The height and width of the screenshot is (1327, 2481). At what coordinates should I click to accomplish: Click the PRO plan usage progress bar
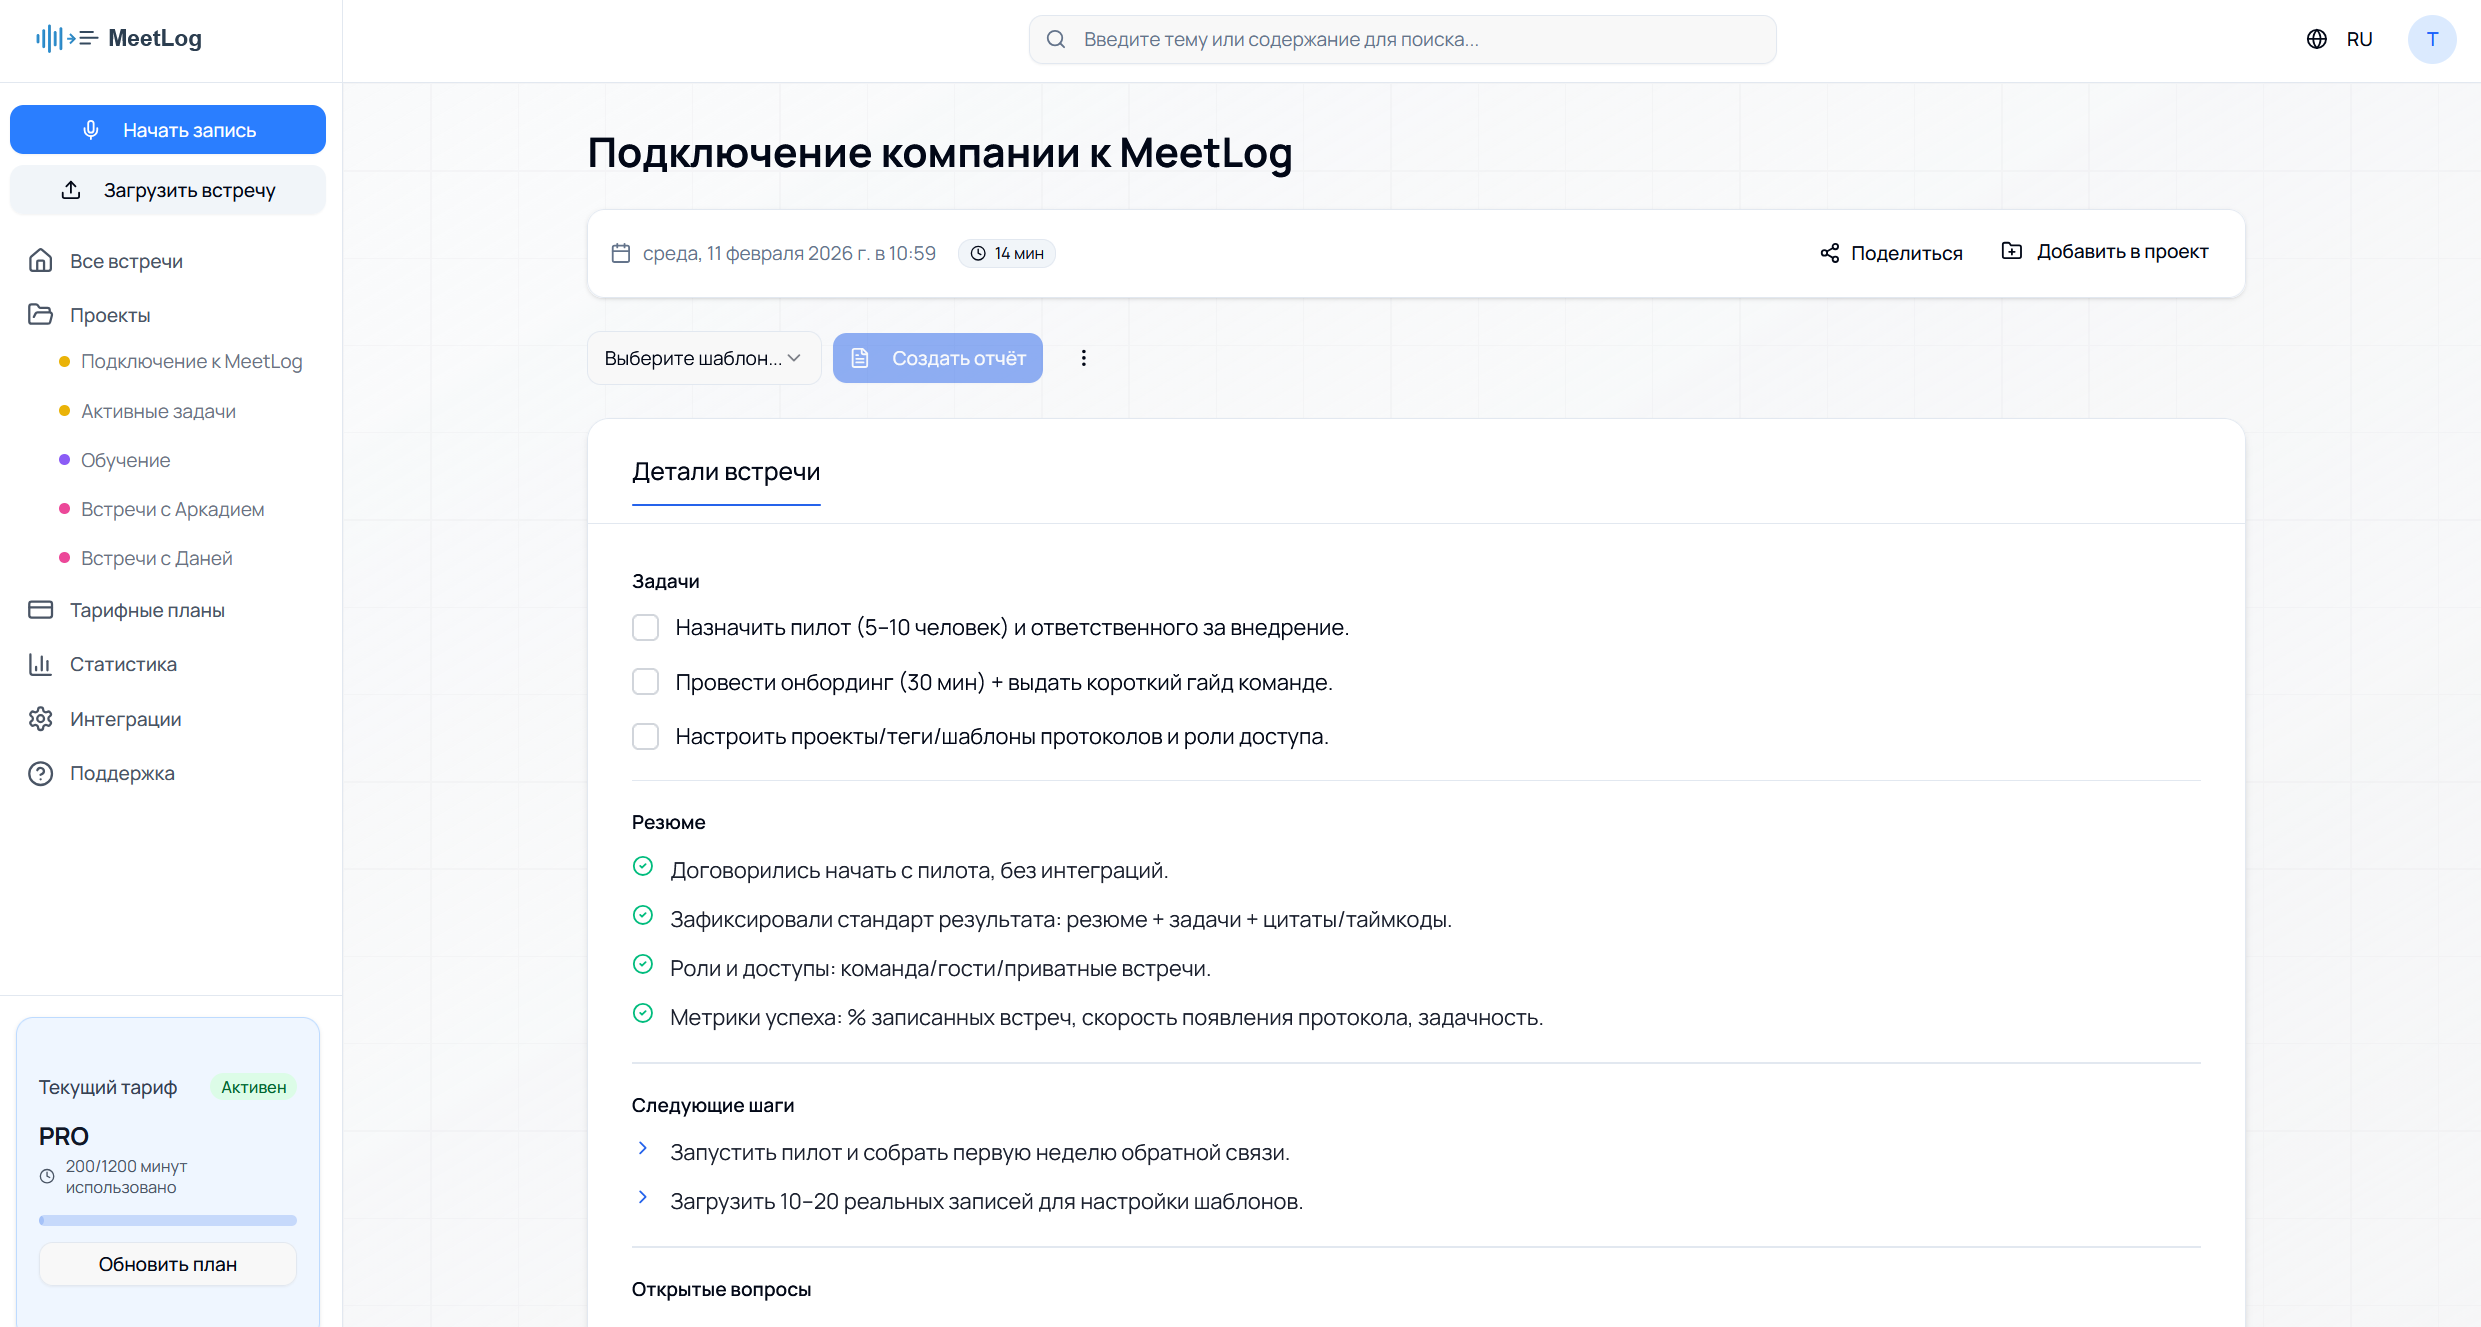(x=167, y=1220)
